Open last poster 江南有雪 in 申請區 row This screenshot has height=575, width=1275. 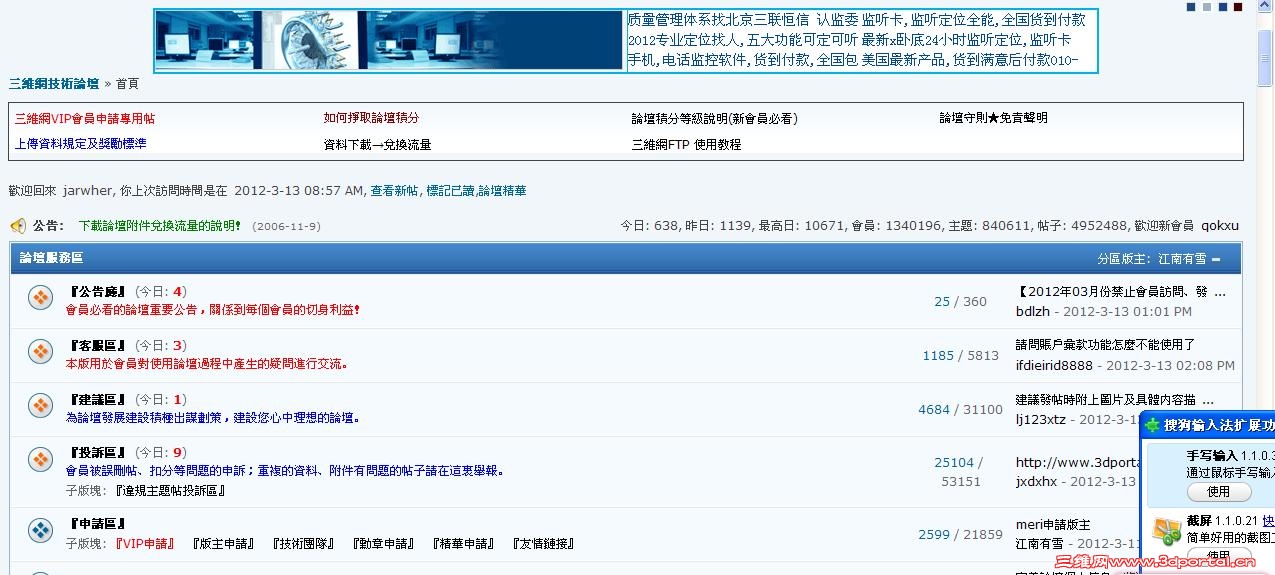[1040, 544]
